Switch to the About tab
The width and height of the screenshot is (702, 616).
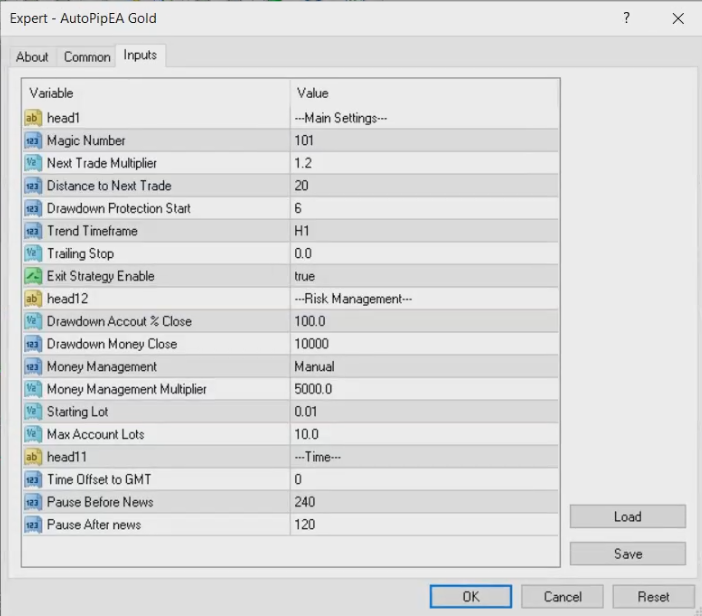click(x=32, y=57)
